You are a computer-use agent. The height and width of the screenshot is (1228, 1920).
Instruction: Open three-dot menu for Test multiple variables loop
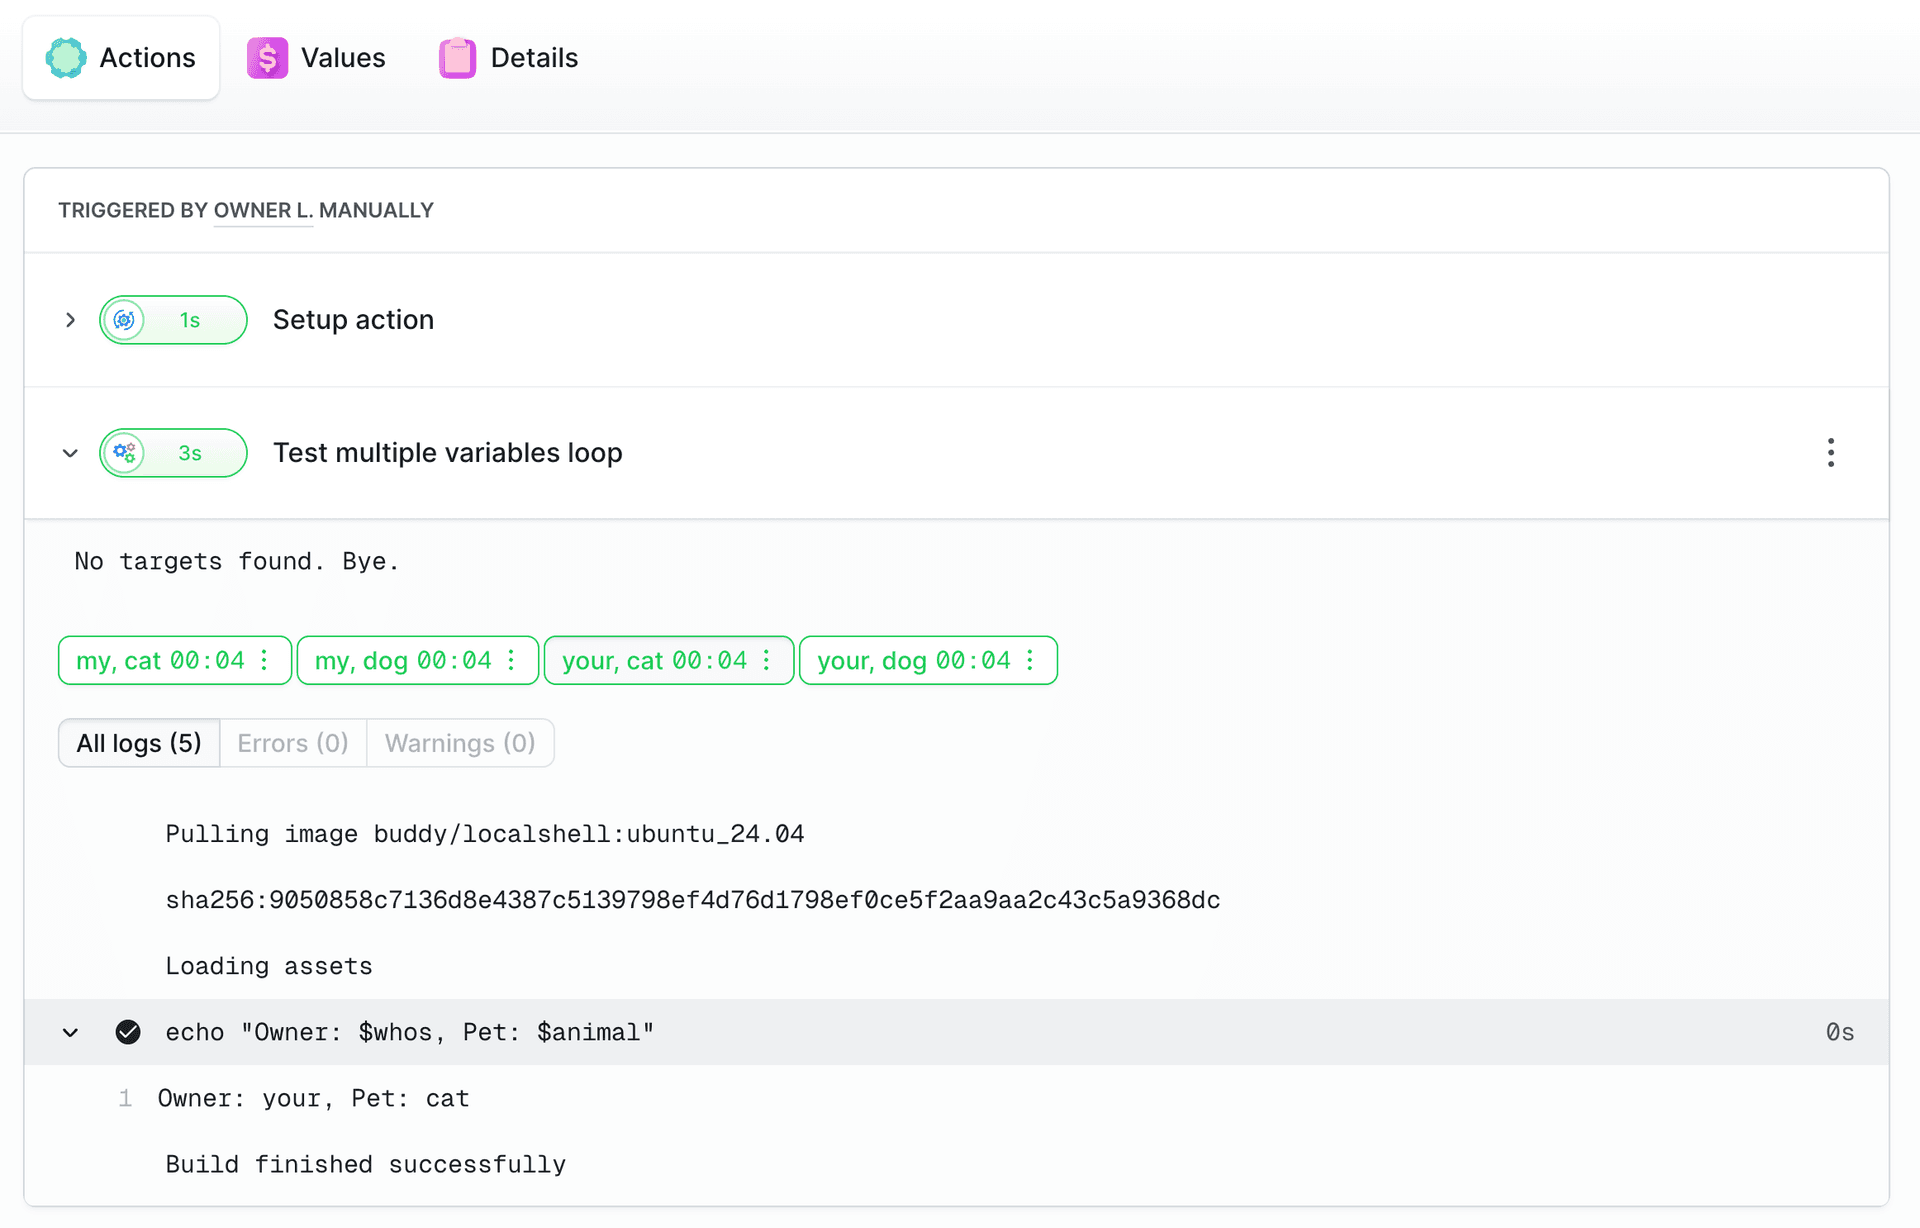(x=1830, y=453)
